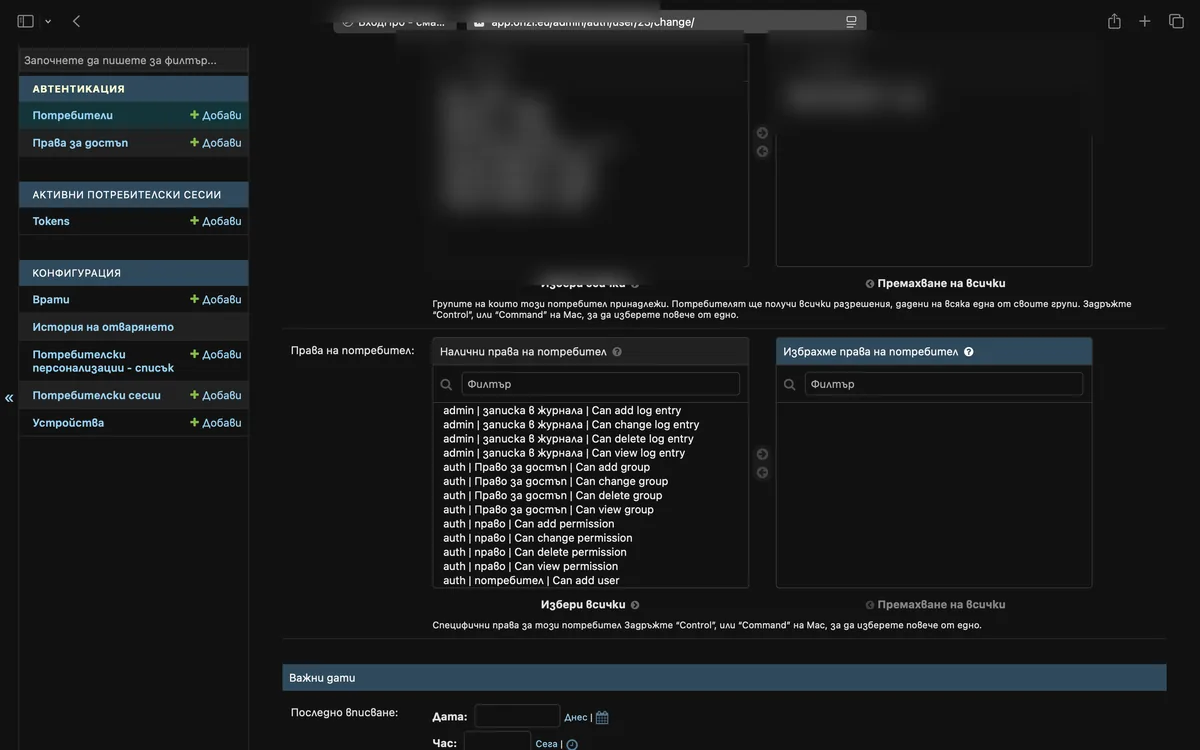Open the dropdown arrow next to Safari sidebar button
This screenshot has height=750, width=1200.
tap(48, 22)
